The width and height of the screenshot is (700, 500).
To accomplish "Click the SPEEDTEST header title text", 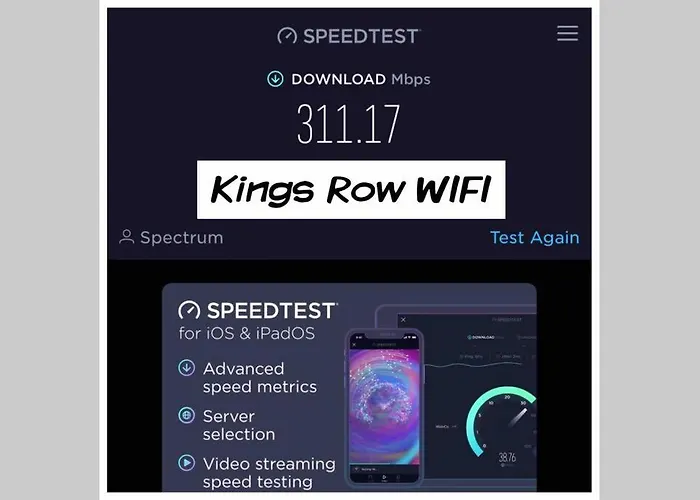I will click(362, 36).
